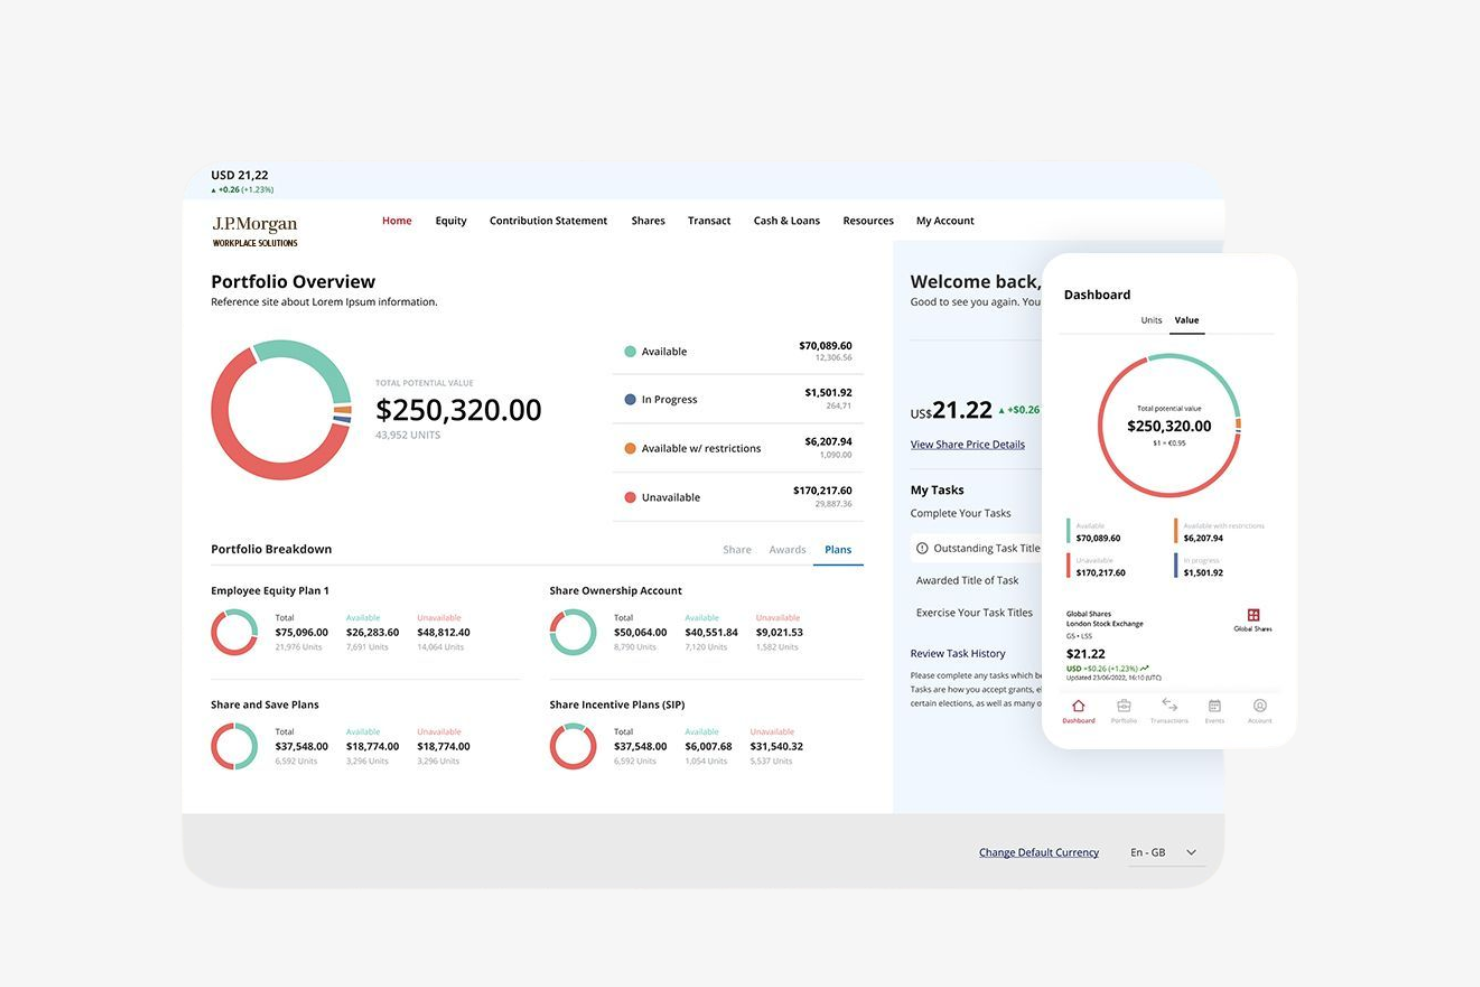Click the J.P.Morgan Workplace Solutions logo
This screenshot has width=1480, height=987.
pyautogui.click(x=253, y=230)
